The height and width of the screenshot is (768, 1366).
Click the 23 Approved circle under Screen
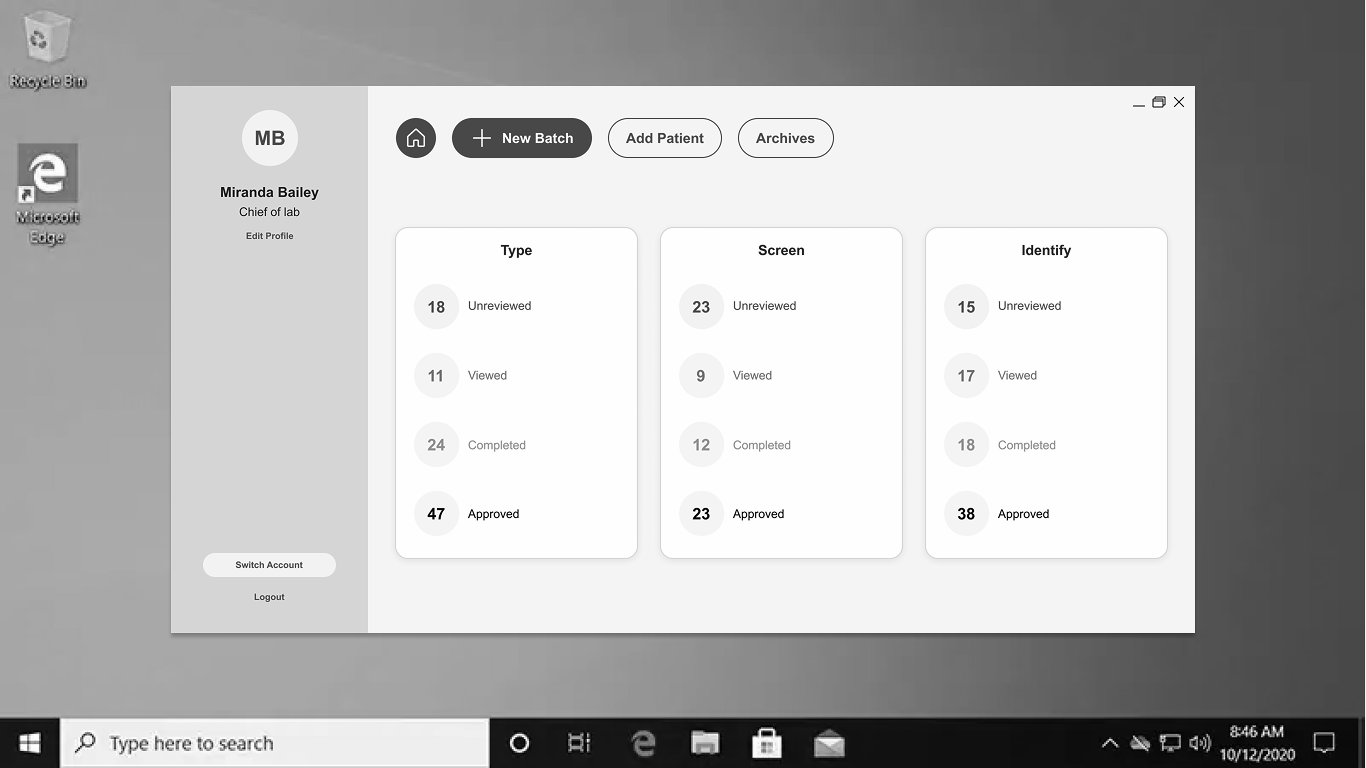(x=700, y=513)
